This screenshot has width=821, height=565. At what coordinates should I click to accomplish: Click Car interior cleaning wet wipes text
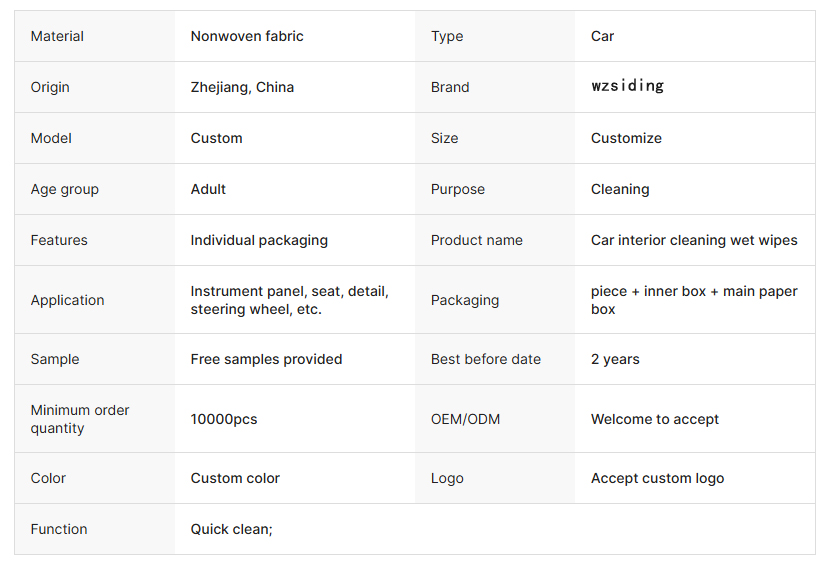tap(694, 240)
